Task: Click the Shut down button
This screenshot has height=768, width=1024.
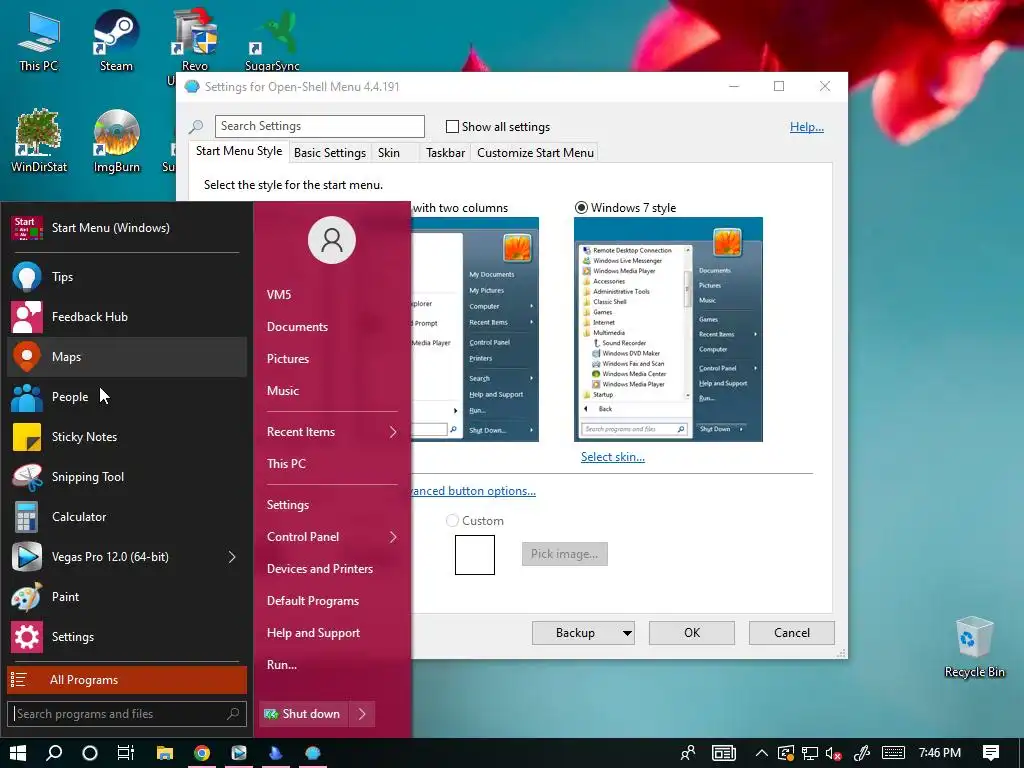Action: coord(304,714)
